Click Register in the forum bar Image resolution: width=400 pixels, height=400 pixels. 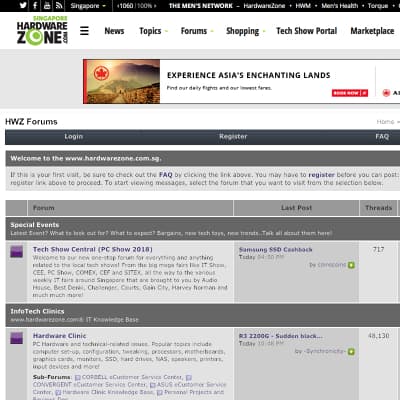coord(233,136)
